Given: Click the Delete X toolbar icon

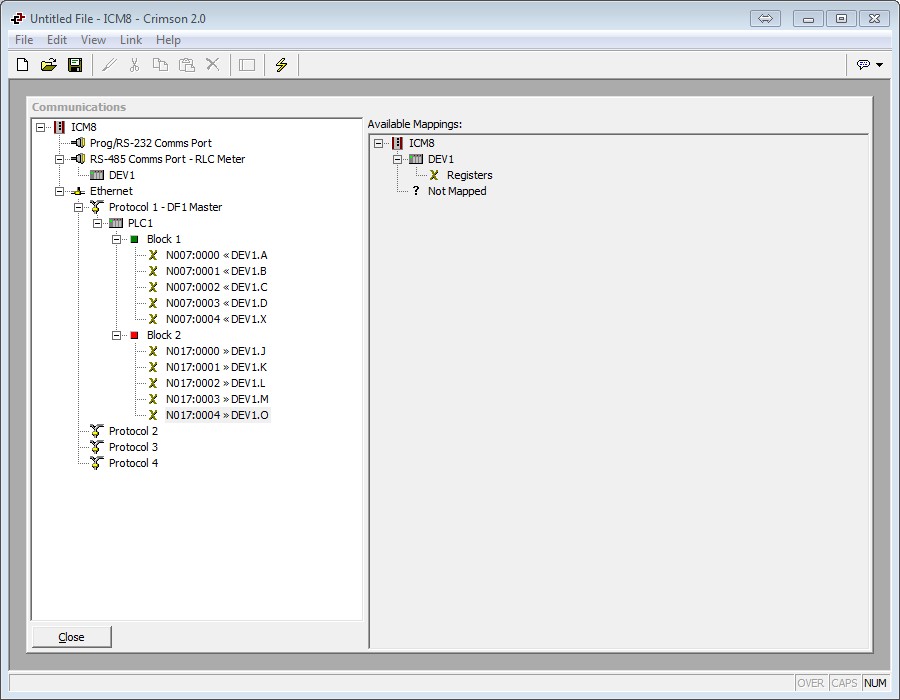Looking at the screenshot, I should [x=213, y=65].
